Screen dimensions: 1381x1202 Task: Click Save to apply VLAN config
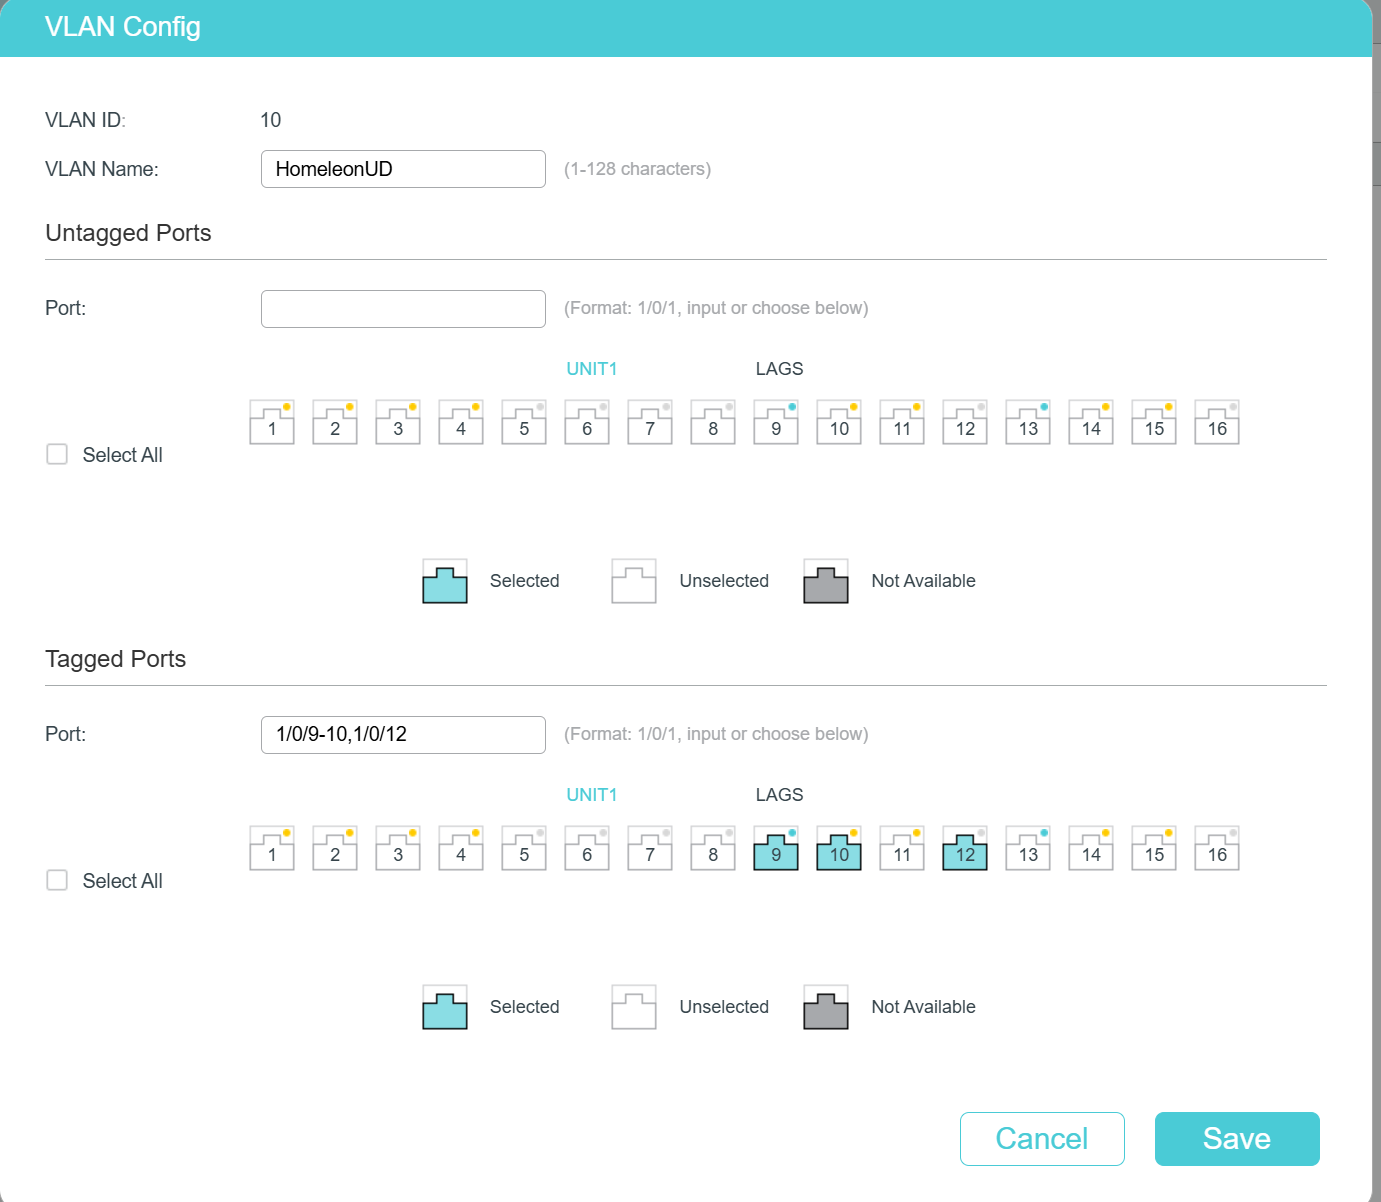point(1237,1139)
